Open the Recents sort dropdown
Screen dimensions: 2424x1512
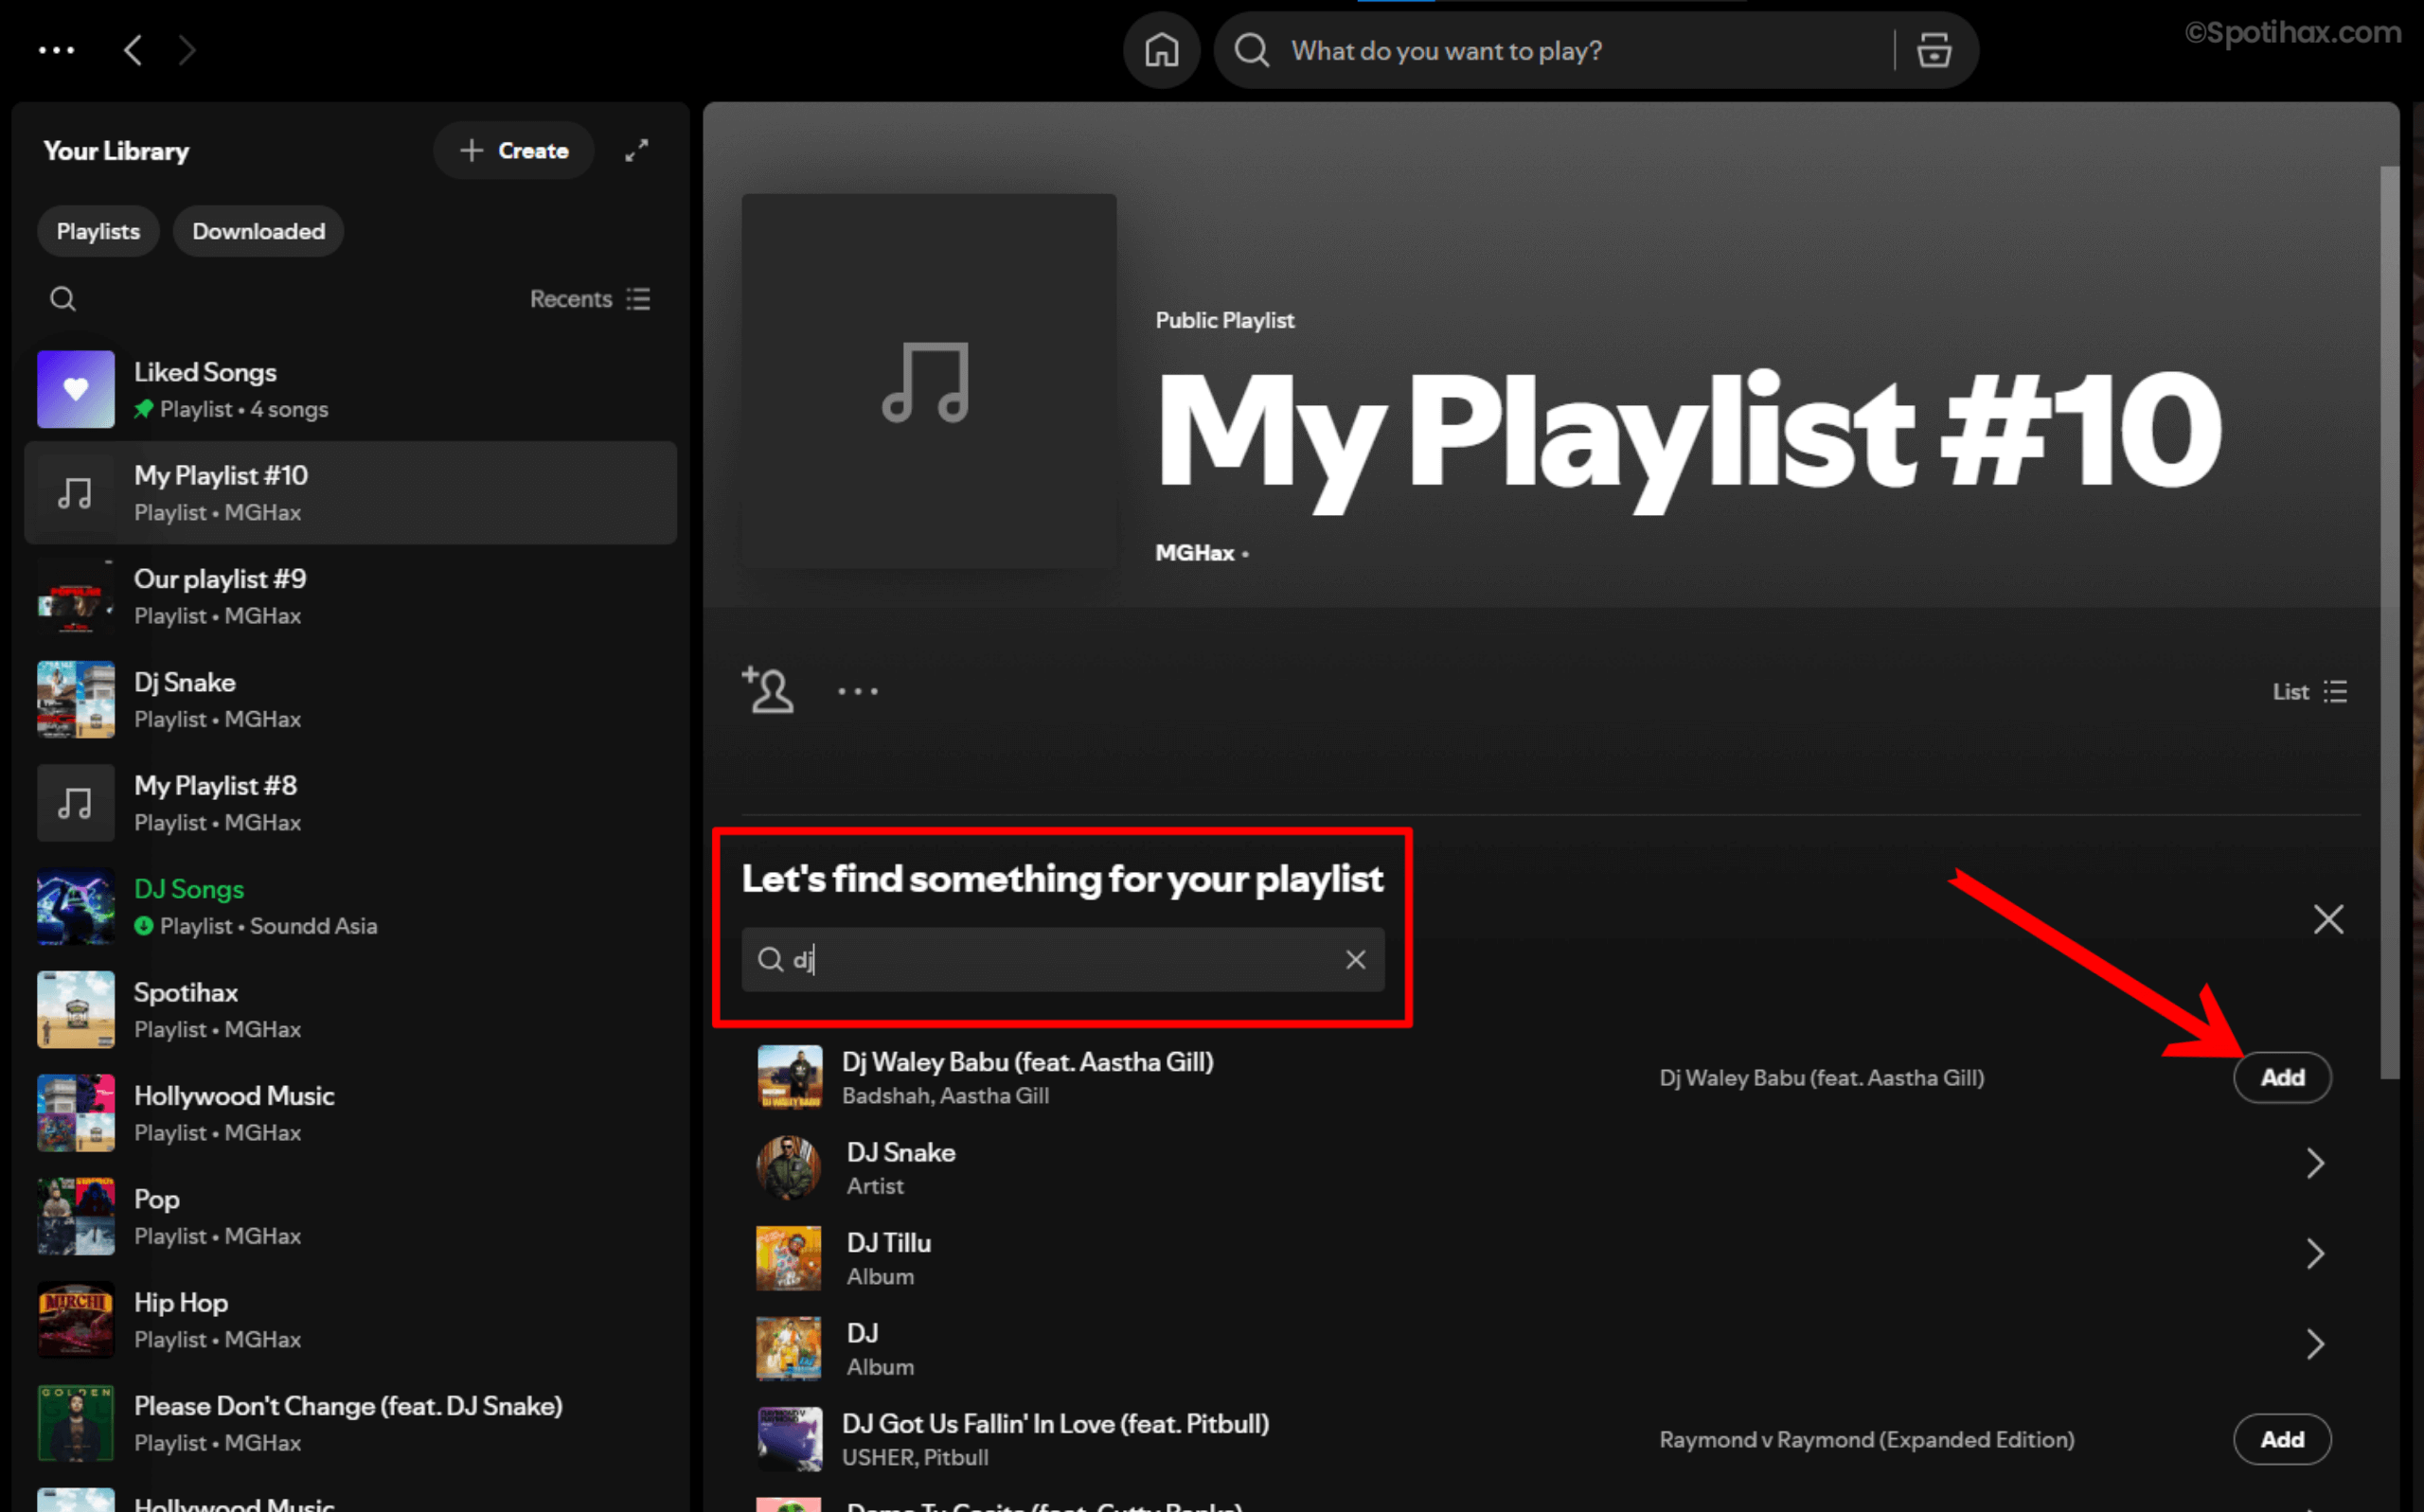590,299
